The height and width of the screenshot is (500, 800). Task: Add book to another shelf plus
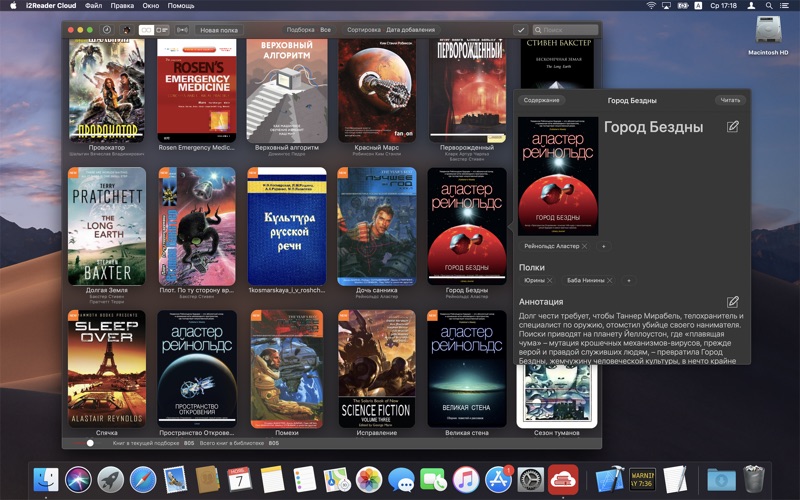pyautogui.click(x=629, y=281)
